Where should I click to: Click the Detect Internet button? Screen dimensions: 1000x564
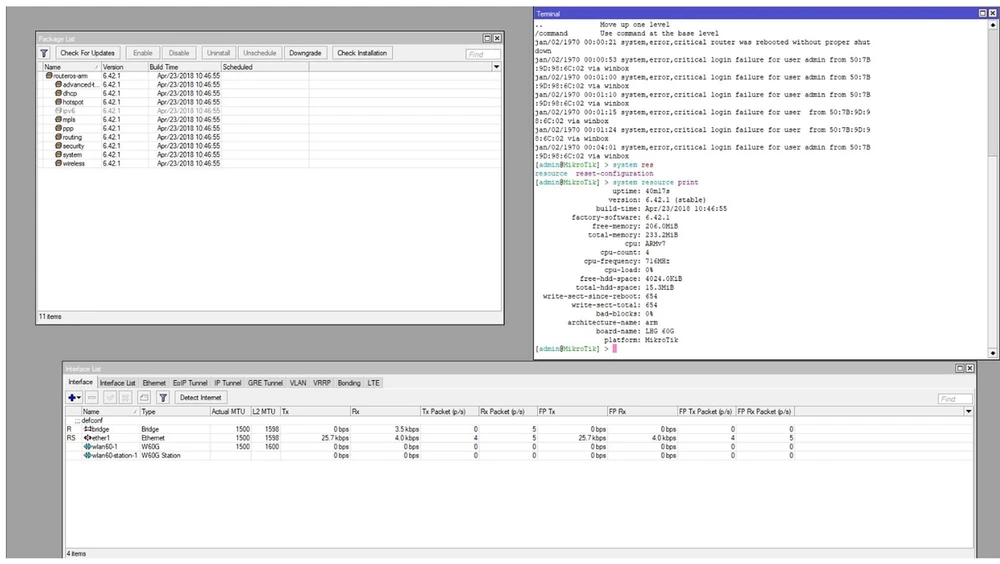point(200,397)
